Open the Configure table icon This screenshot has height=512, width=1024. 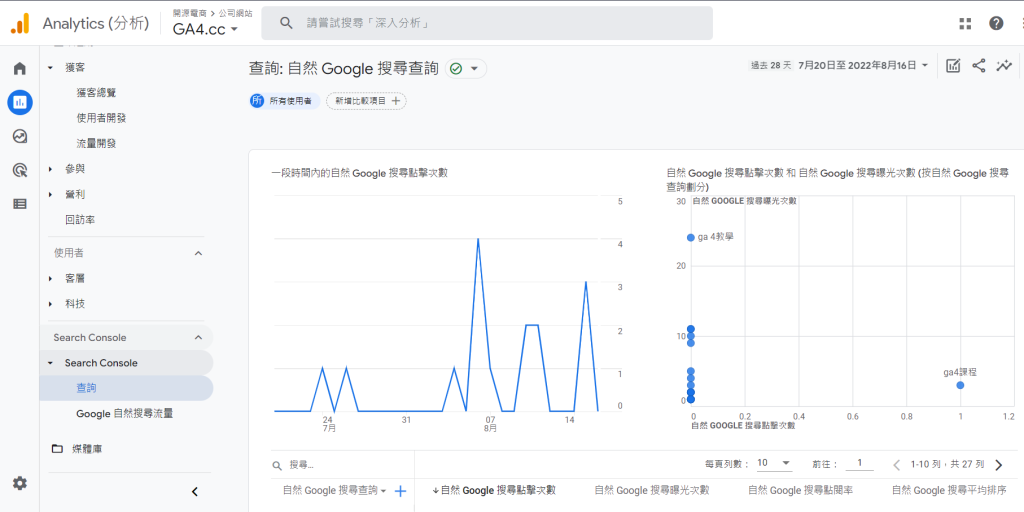point(20,204)
